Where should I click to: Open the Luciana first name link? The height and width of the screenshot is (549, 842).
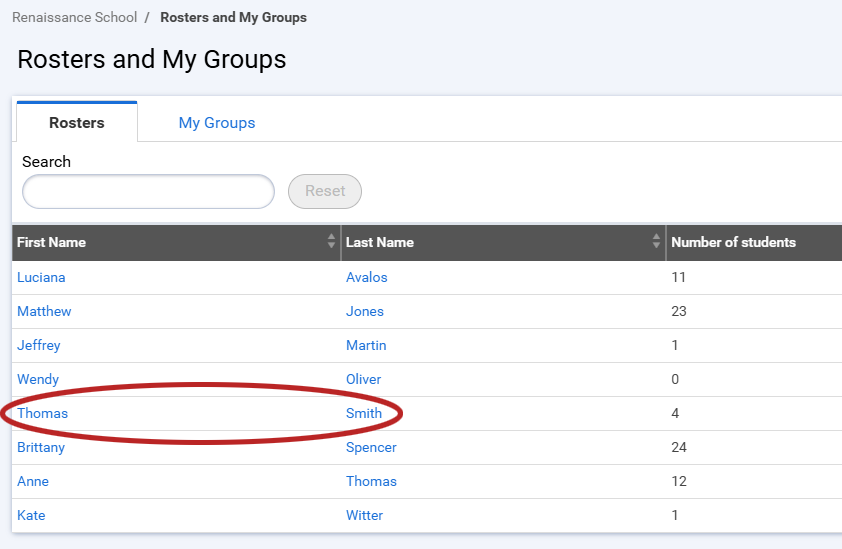coord(41,277)
